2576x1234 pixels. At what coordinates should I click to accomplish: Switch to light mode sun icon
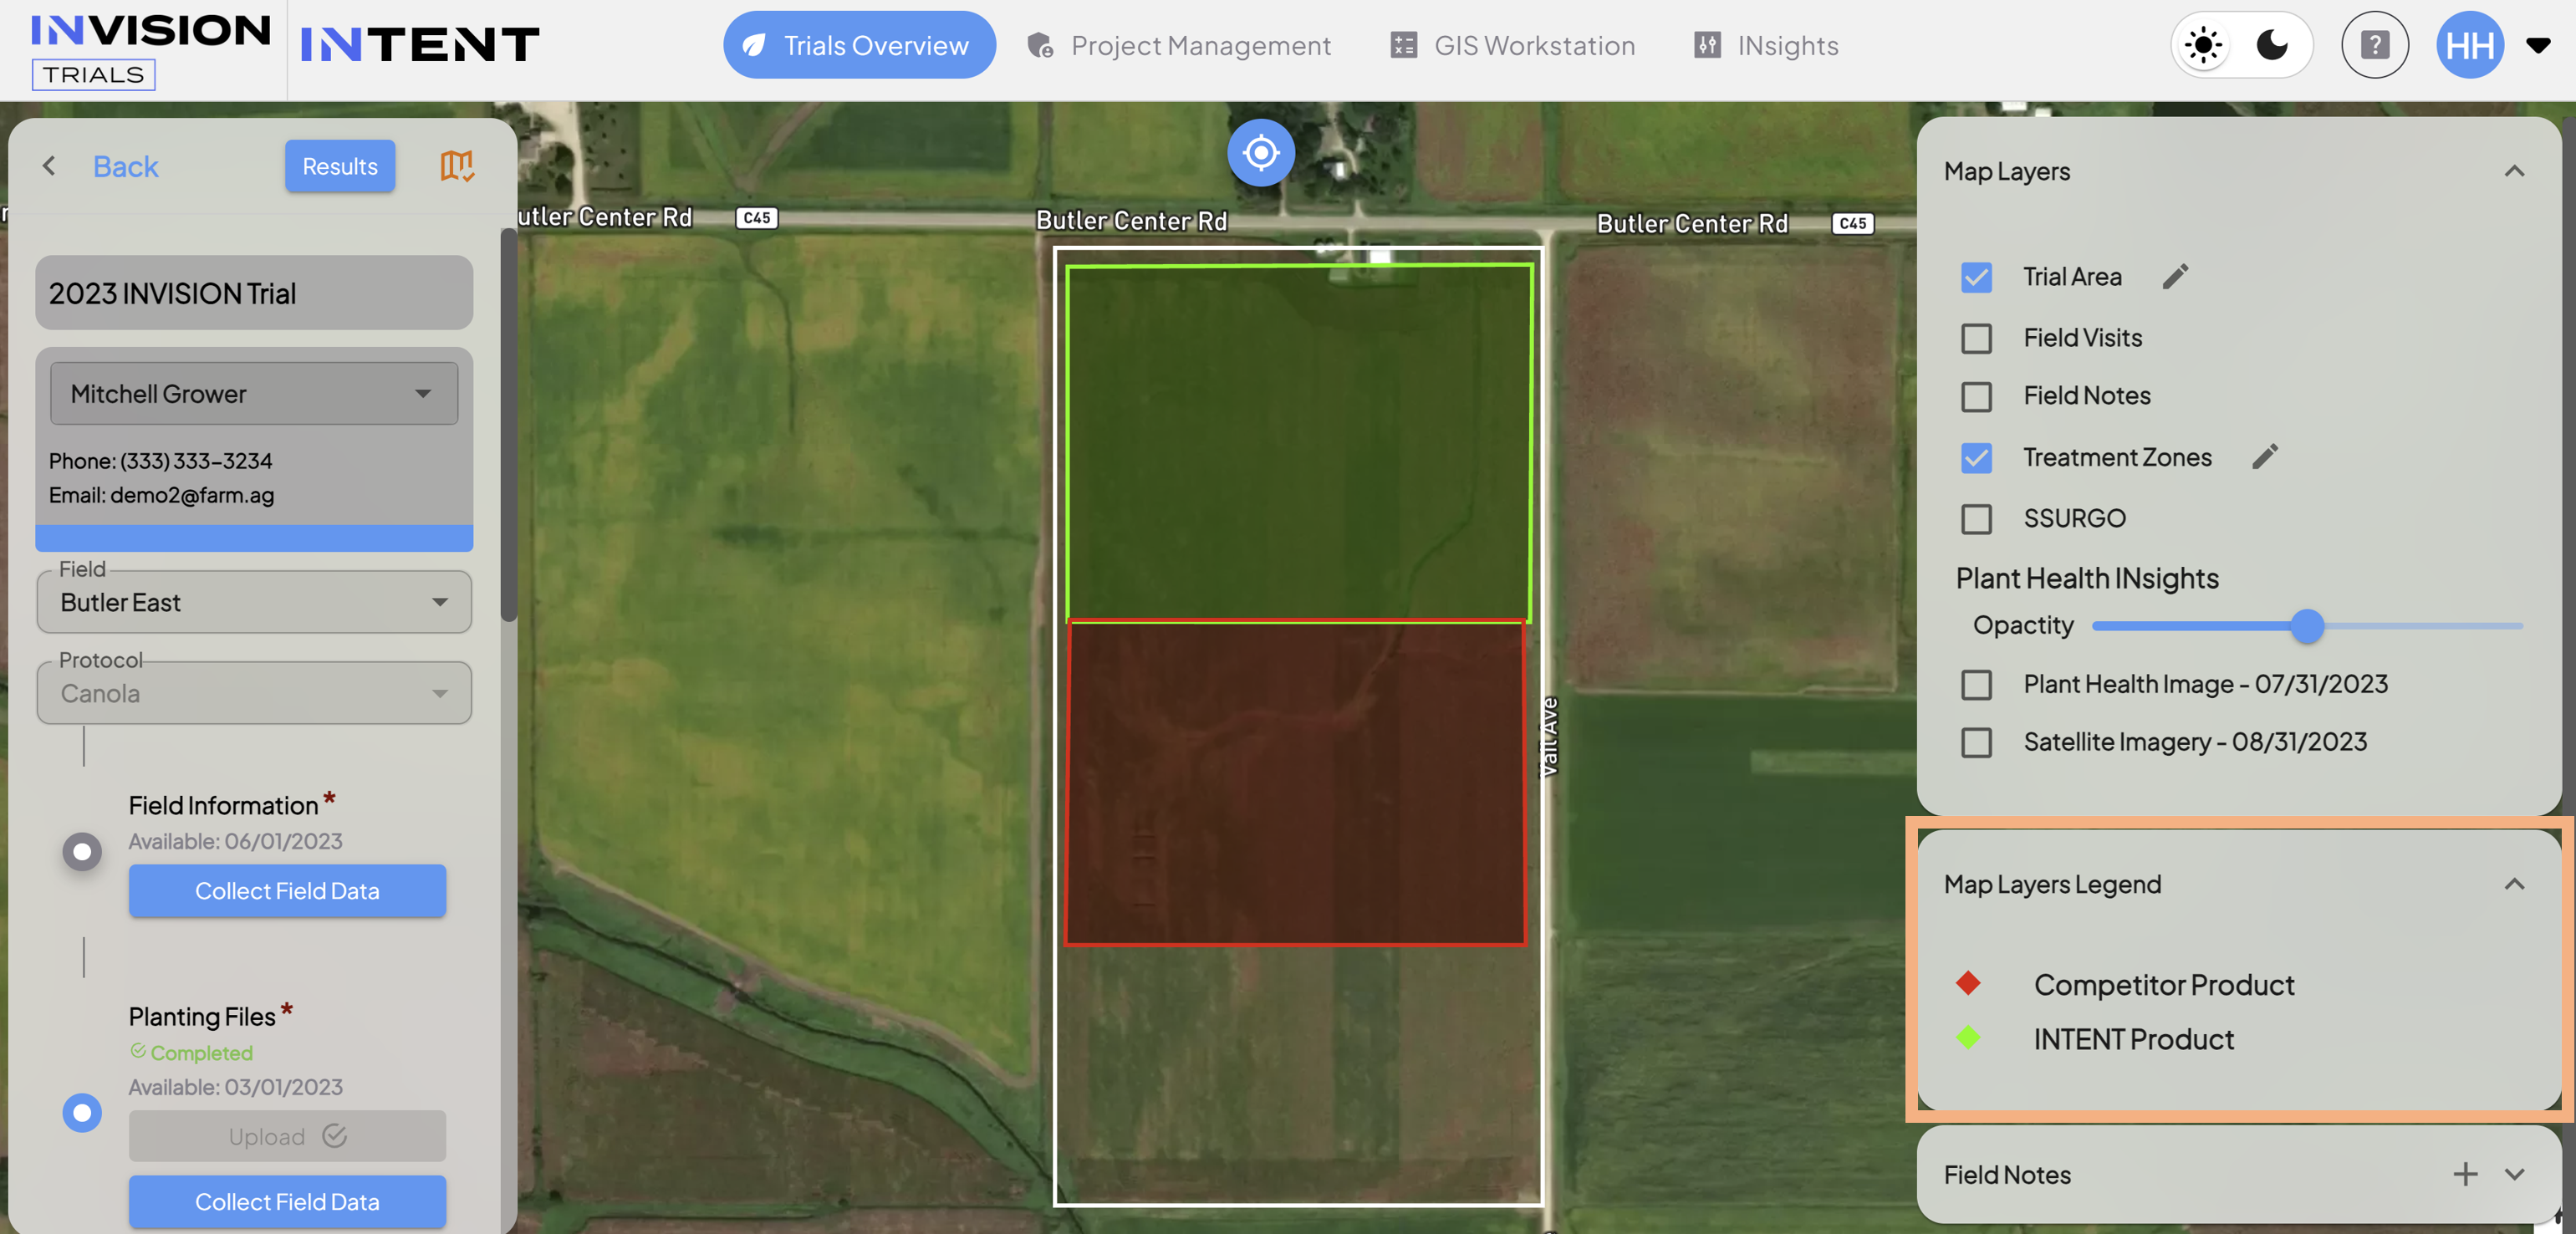[2203, 45]
